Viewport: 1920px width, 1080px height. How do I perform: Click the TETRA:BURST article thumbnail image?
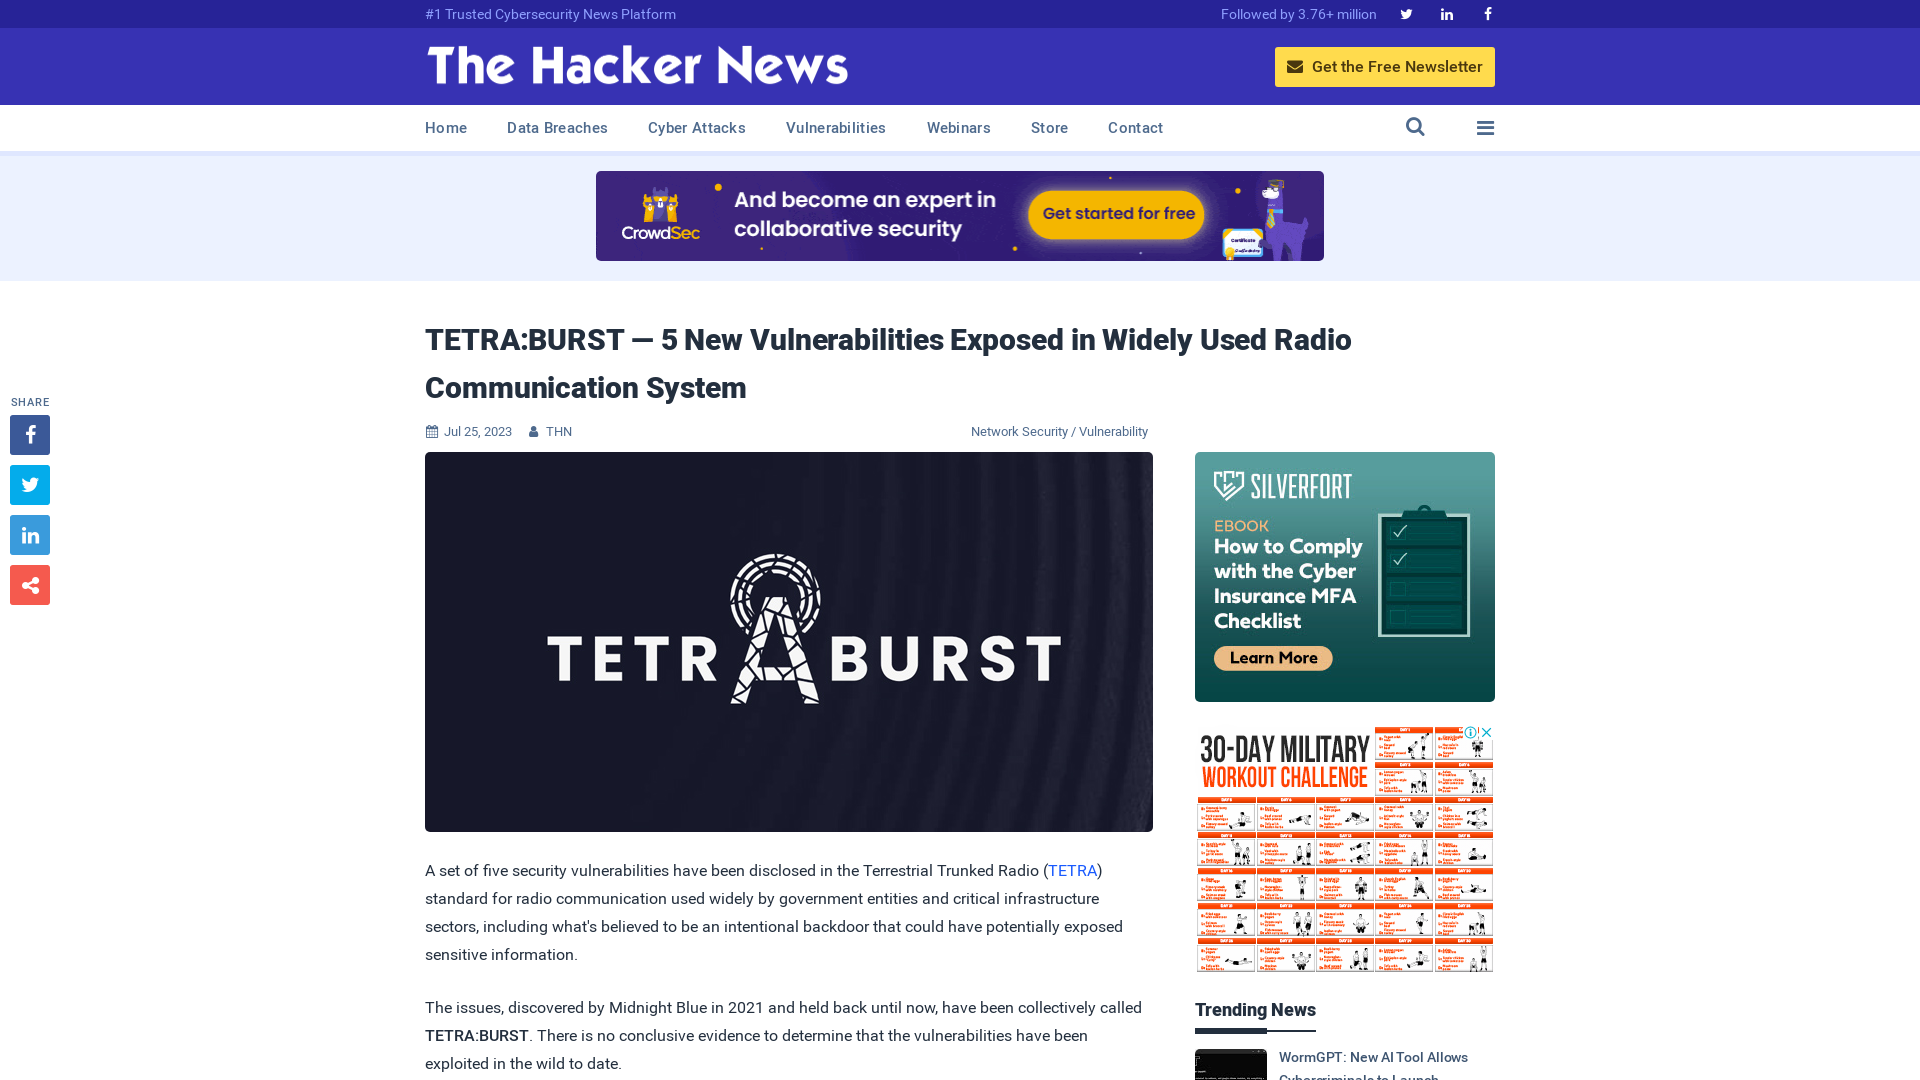click(789, 642)
